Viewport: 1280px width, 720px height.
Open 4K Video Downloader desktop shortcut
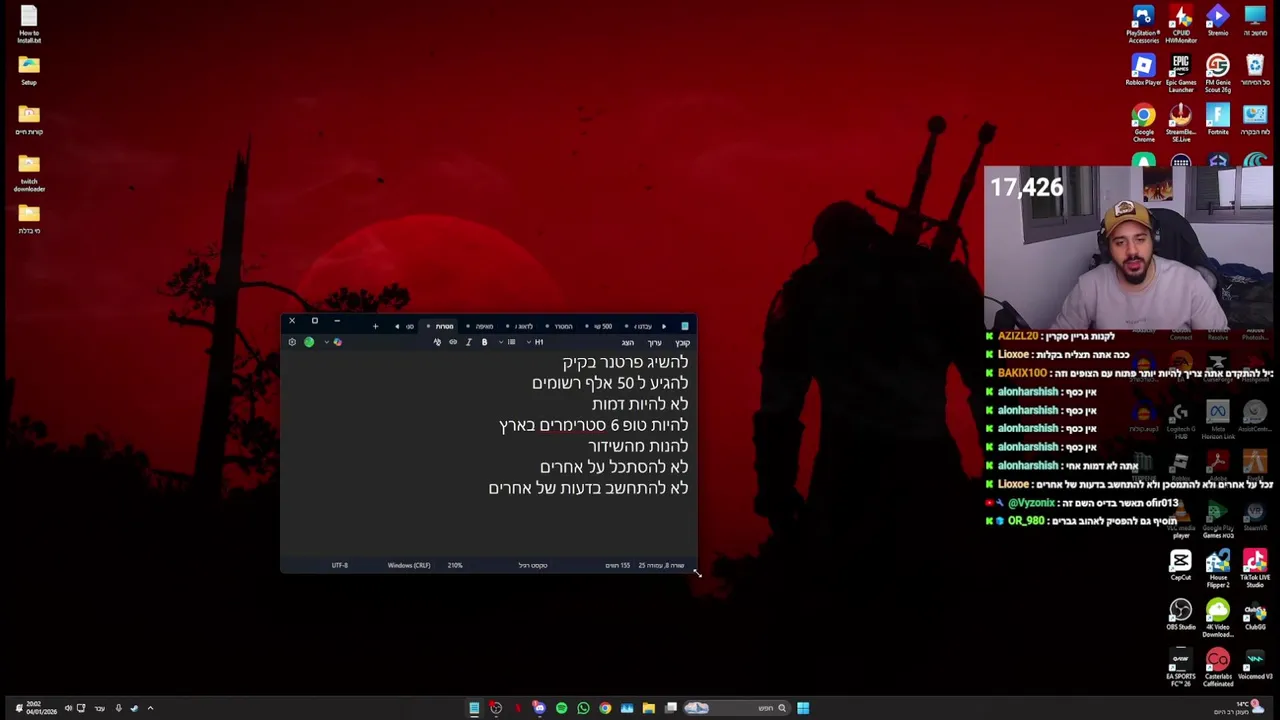point(1217,618)
